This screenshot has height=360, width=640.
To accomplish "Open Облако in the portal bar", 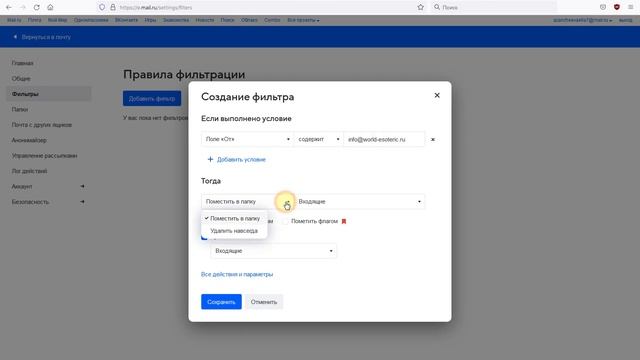I will (249, 20).
